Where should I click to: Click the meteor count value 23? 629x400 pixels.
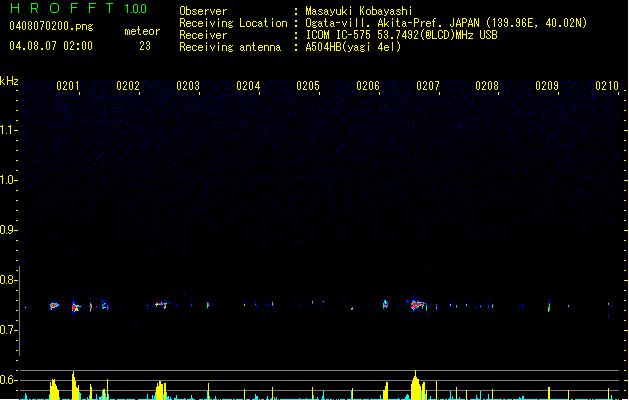tap(145, 46)
